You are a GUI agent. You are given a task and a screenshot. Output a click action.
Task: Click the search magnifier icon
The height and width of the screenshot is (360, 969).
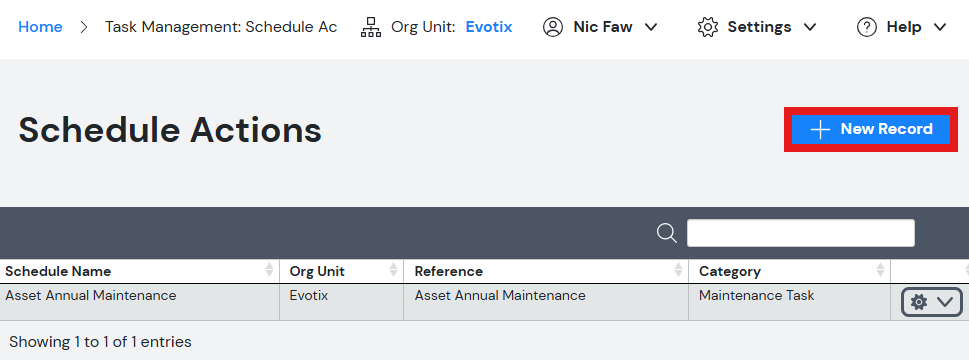click(x=667, y=233)
